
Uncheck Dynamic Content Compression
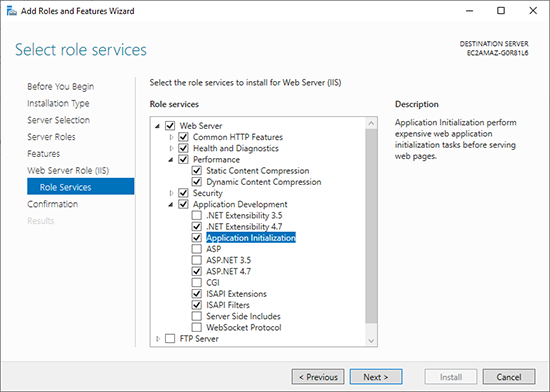point(197,182)
